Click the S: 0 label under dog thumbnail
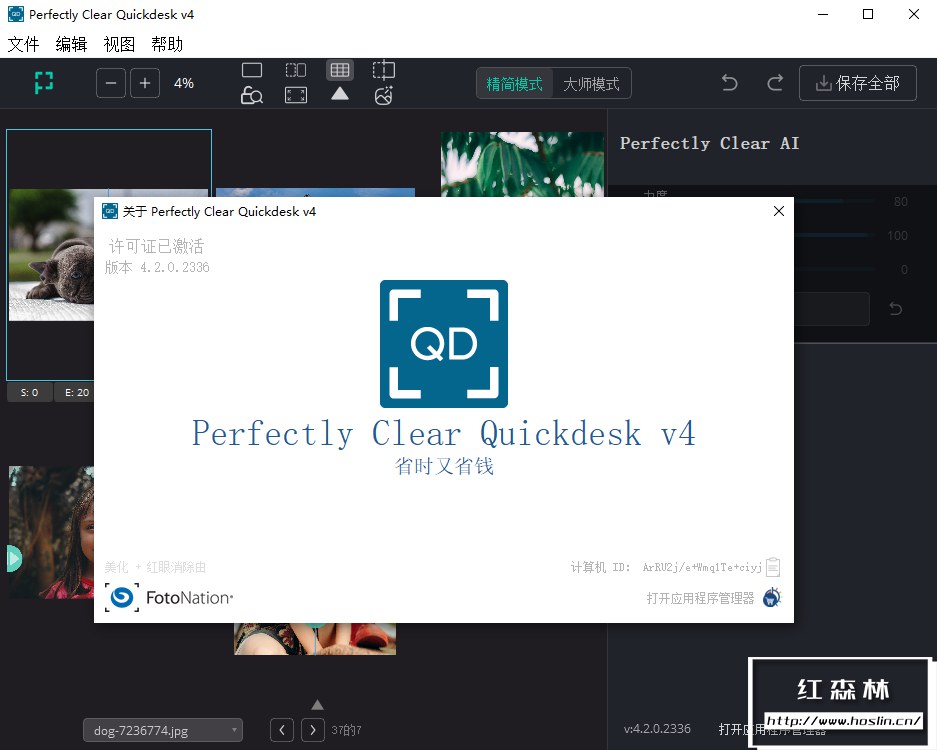This screenshot has height=750, width=937. point(29,393)
